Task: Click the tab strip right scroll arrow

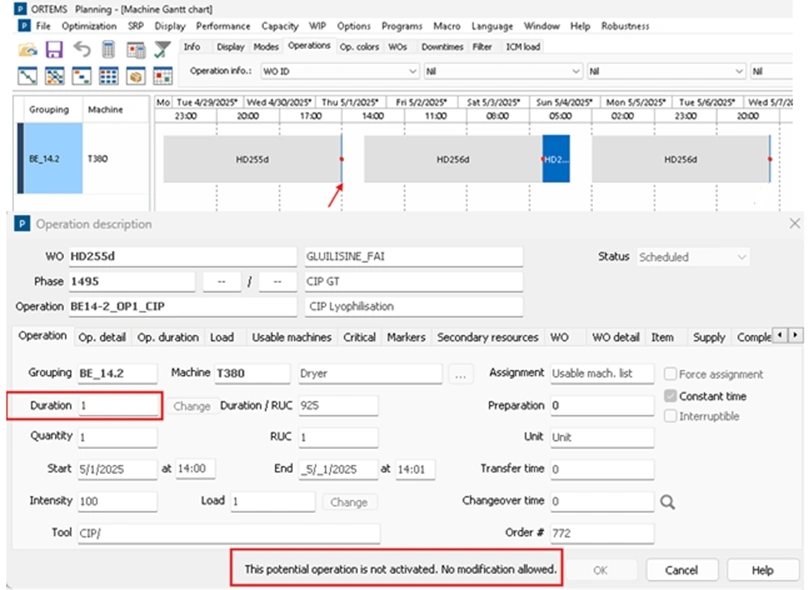Action: [x=795, y=335]
